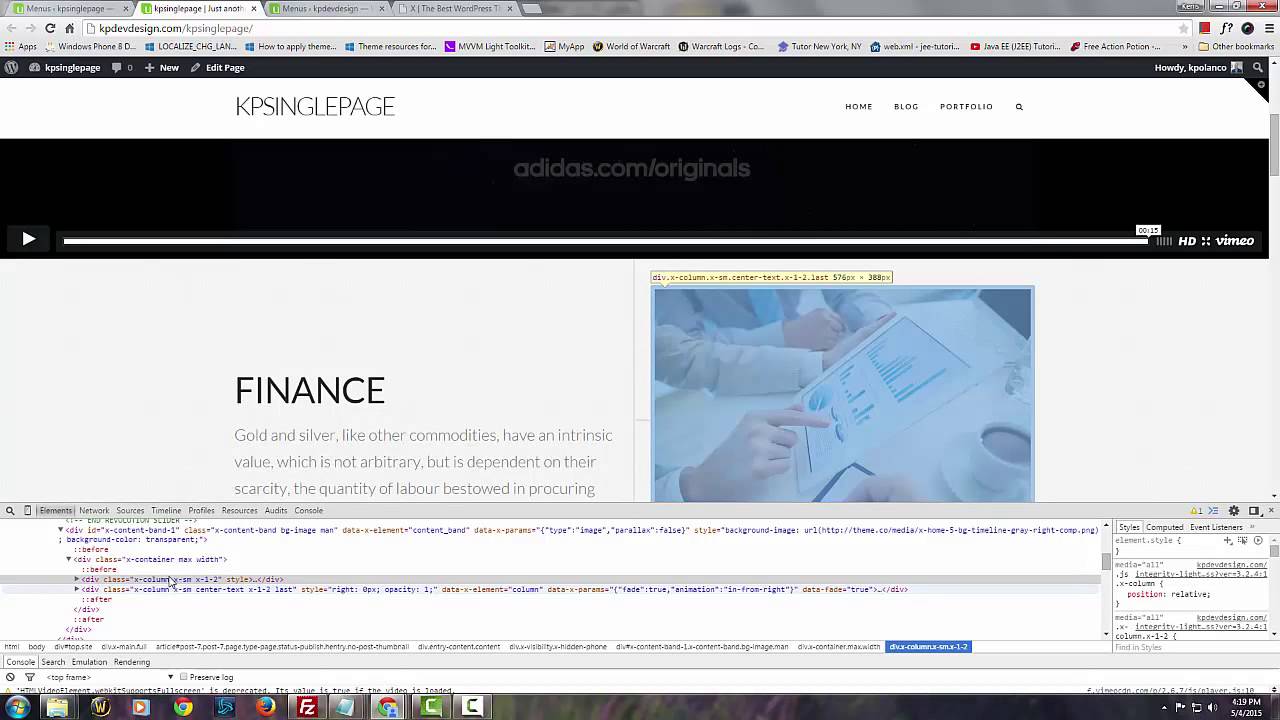
Task: Toggle DevTools drawer icon
Action: pyautogui.click(x=1214, y=511)
